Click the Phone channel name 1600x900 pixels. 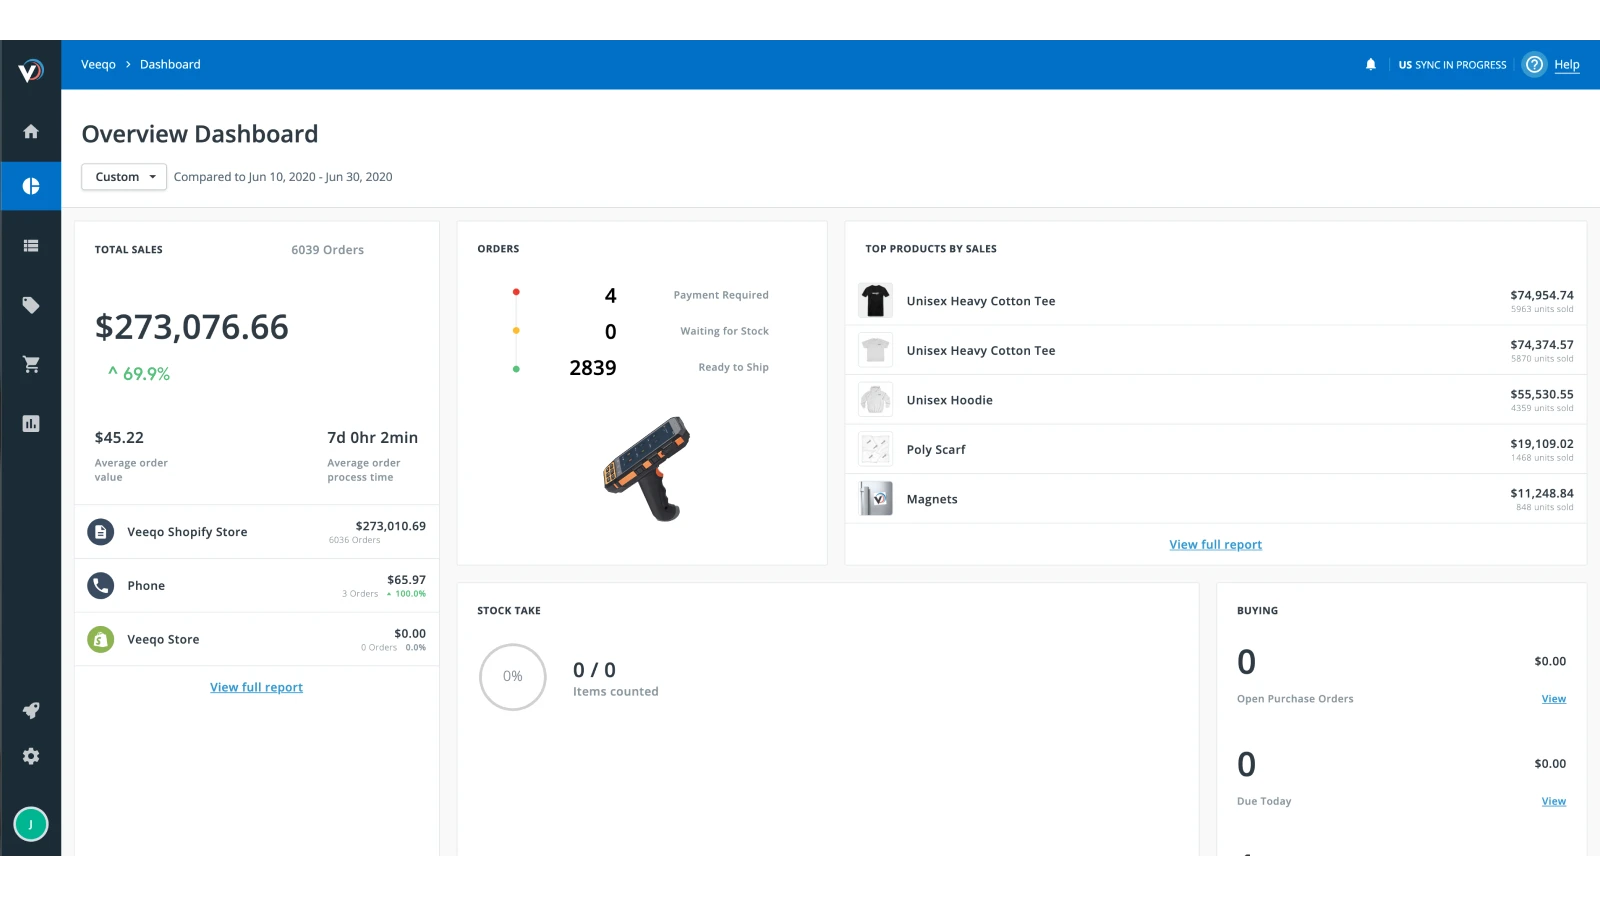tap(146, 586)
